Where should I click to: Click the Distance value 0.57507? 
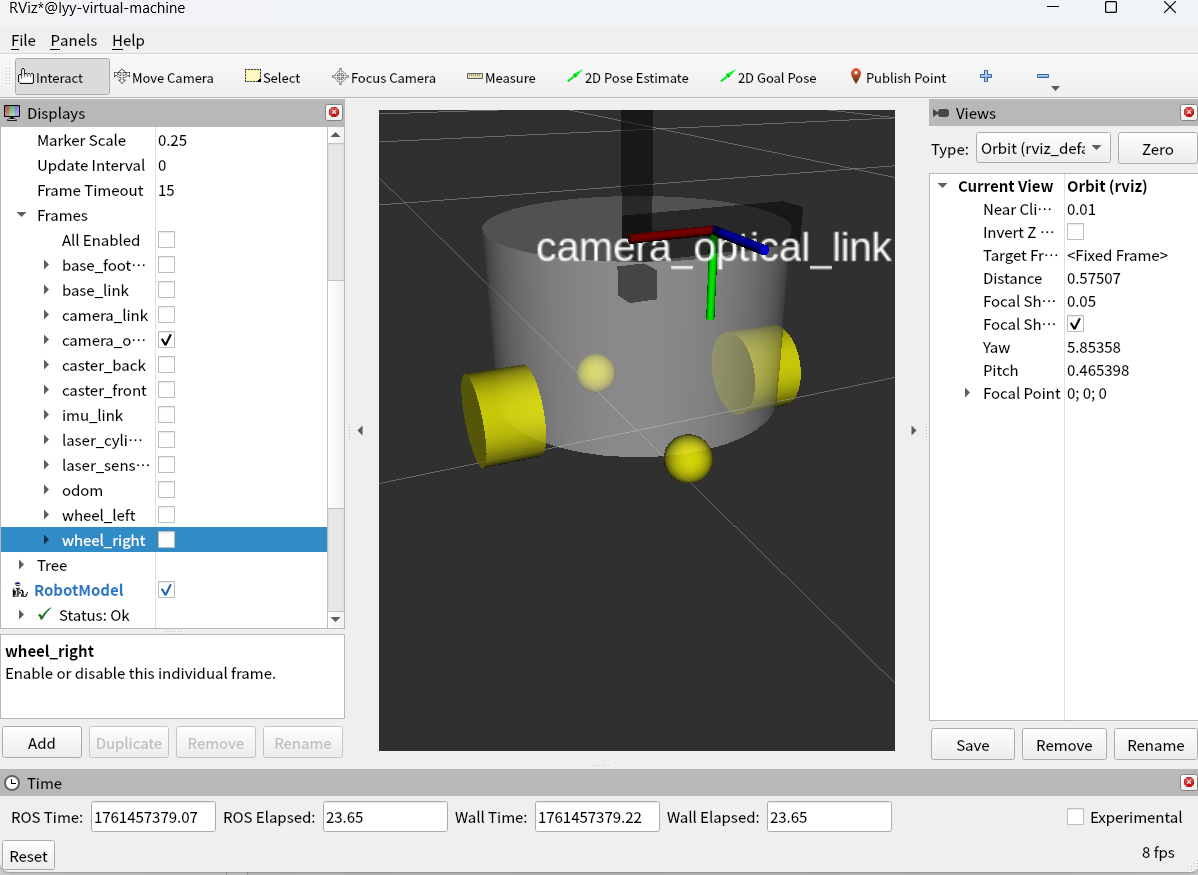coord(1093,278)
